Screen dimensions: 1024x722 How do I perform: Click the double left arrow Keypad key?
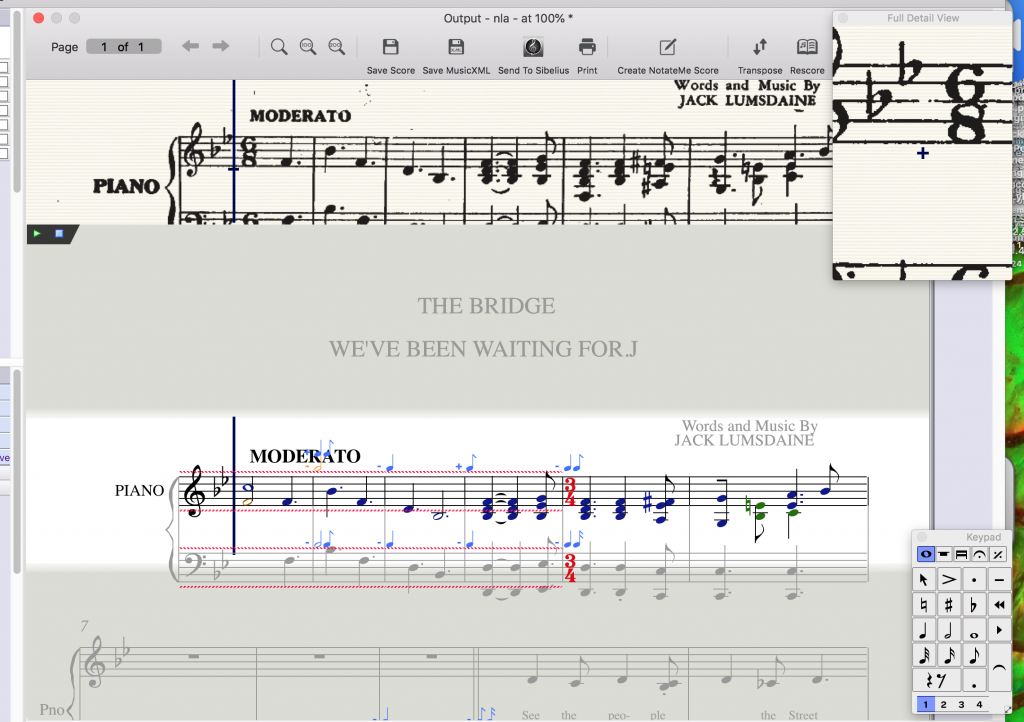coord(999,605)
